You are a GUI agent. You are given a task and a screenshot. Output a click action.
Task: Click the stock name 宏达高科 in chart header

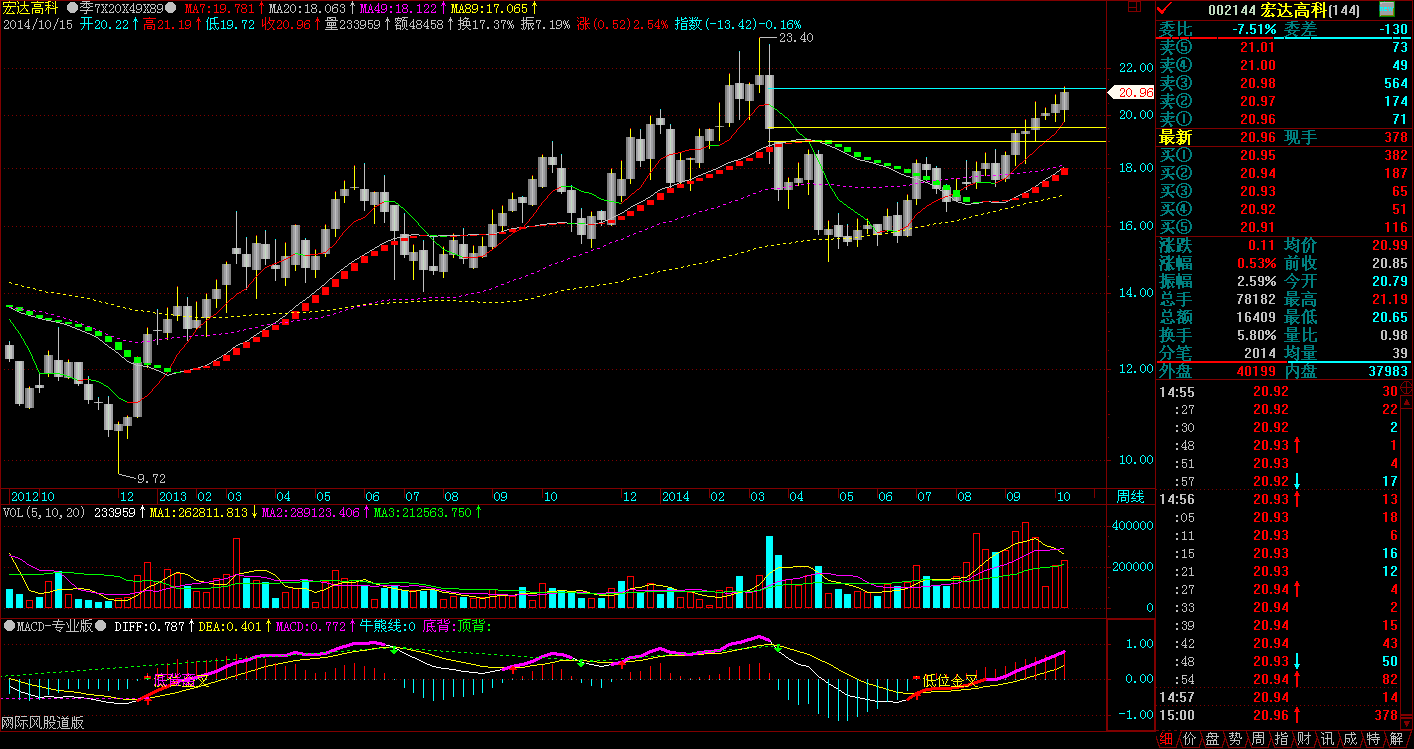tap(30, 7)
